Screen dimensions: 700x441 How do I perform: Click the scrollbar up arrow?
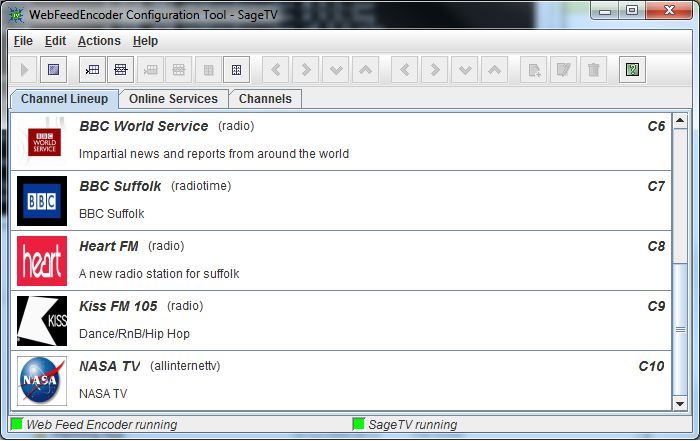[681, 121]
